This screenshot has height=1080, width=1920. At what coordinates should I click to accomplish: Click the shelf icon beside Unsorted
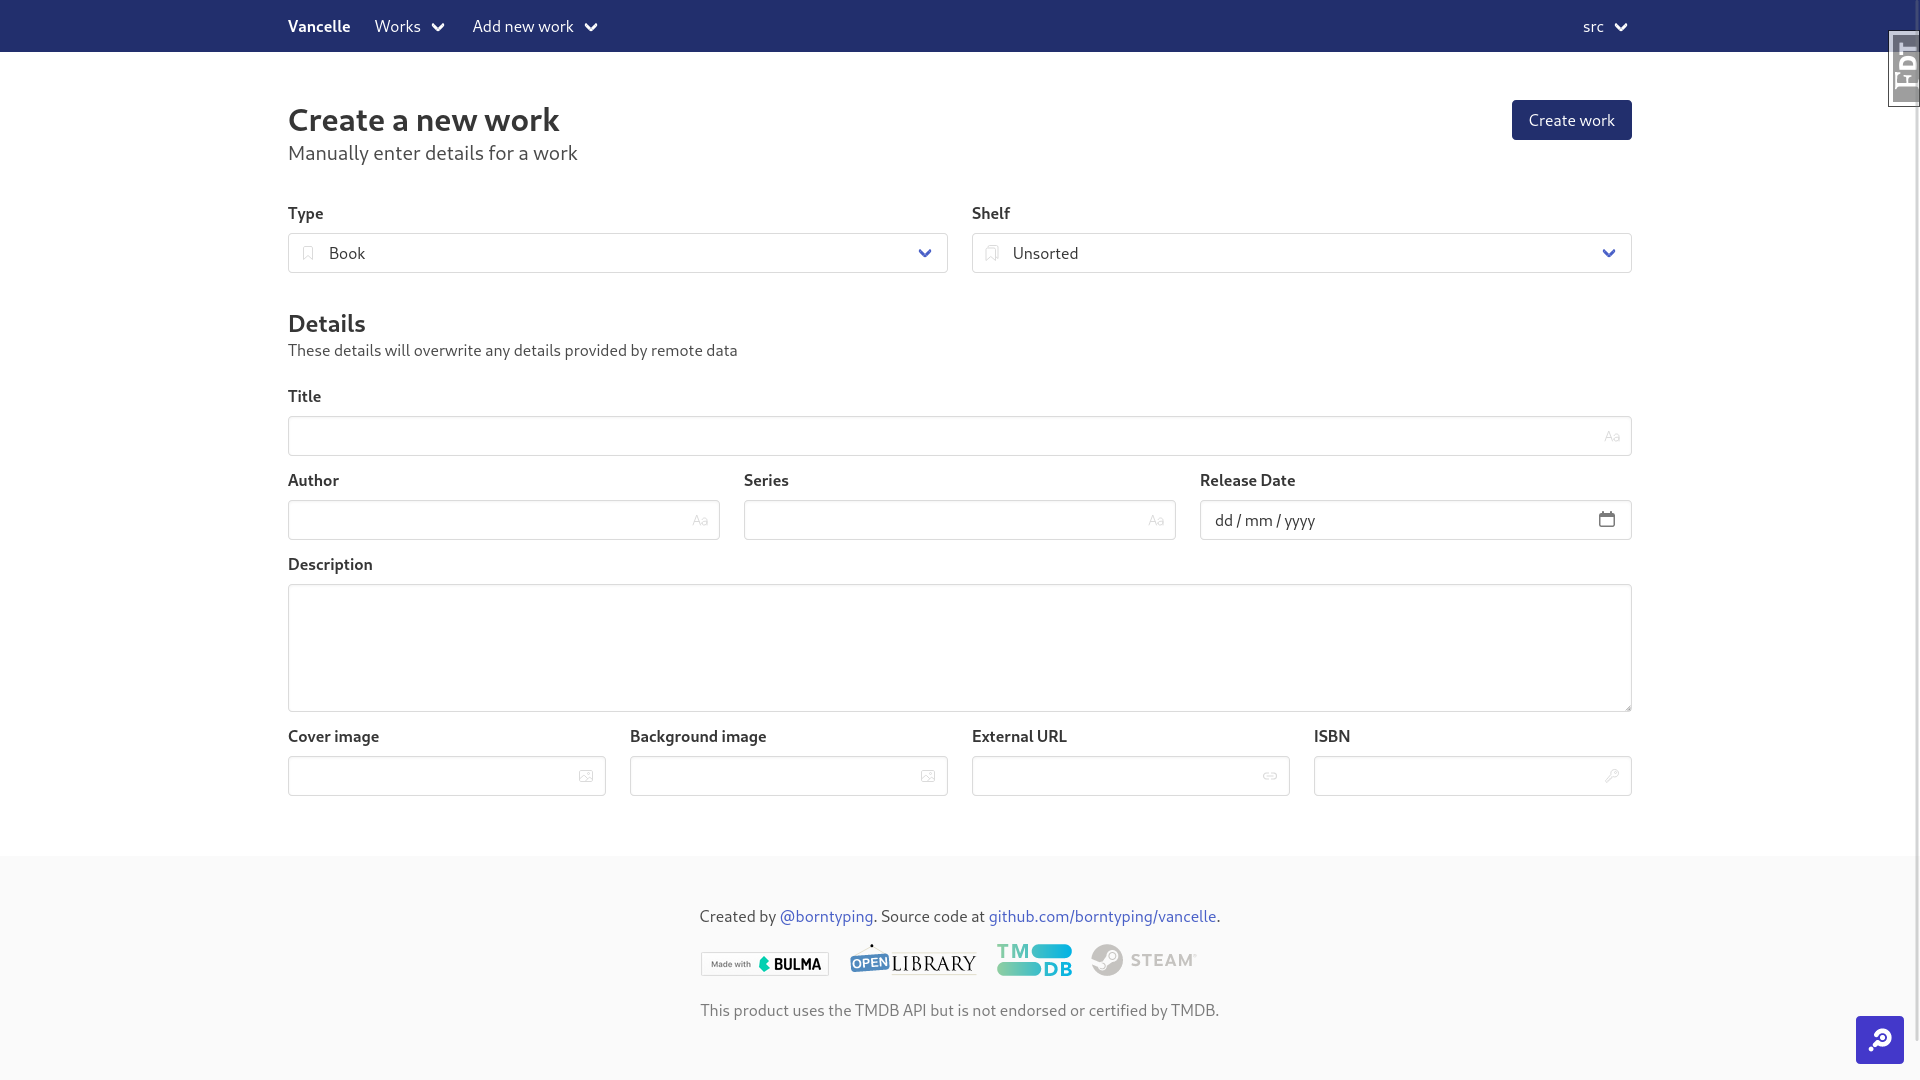(x=992, y=253)
